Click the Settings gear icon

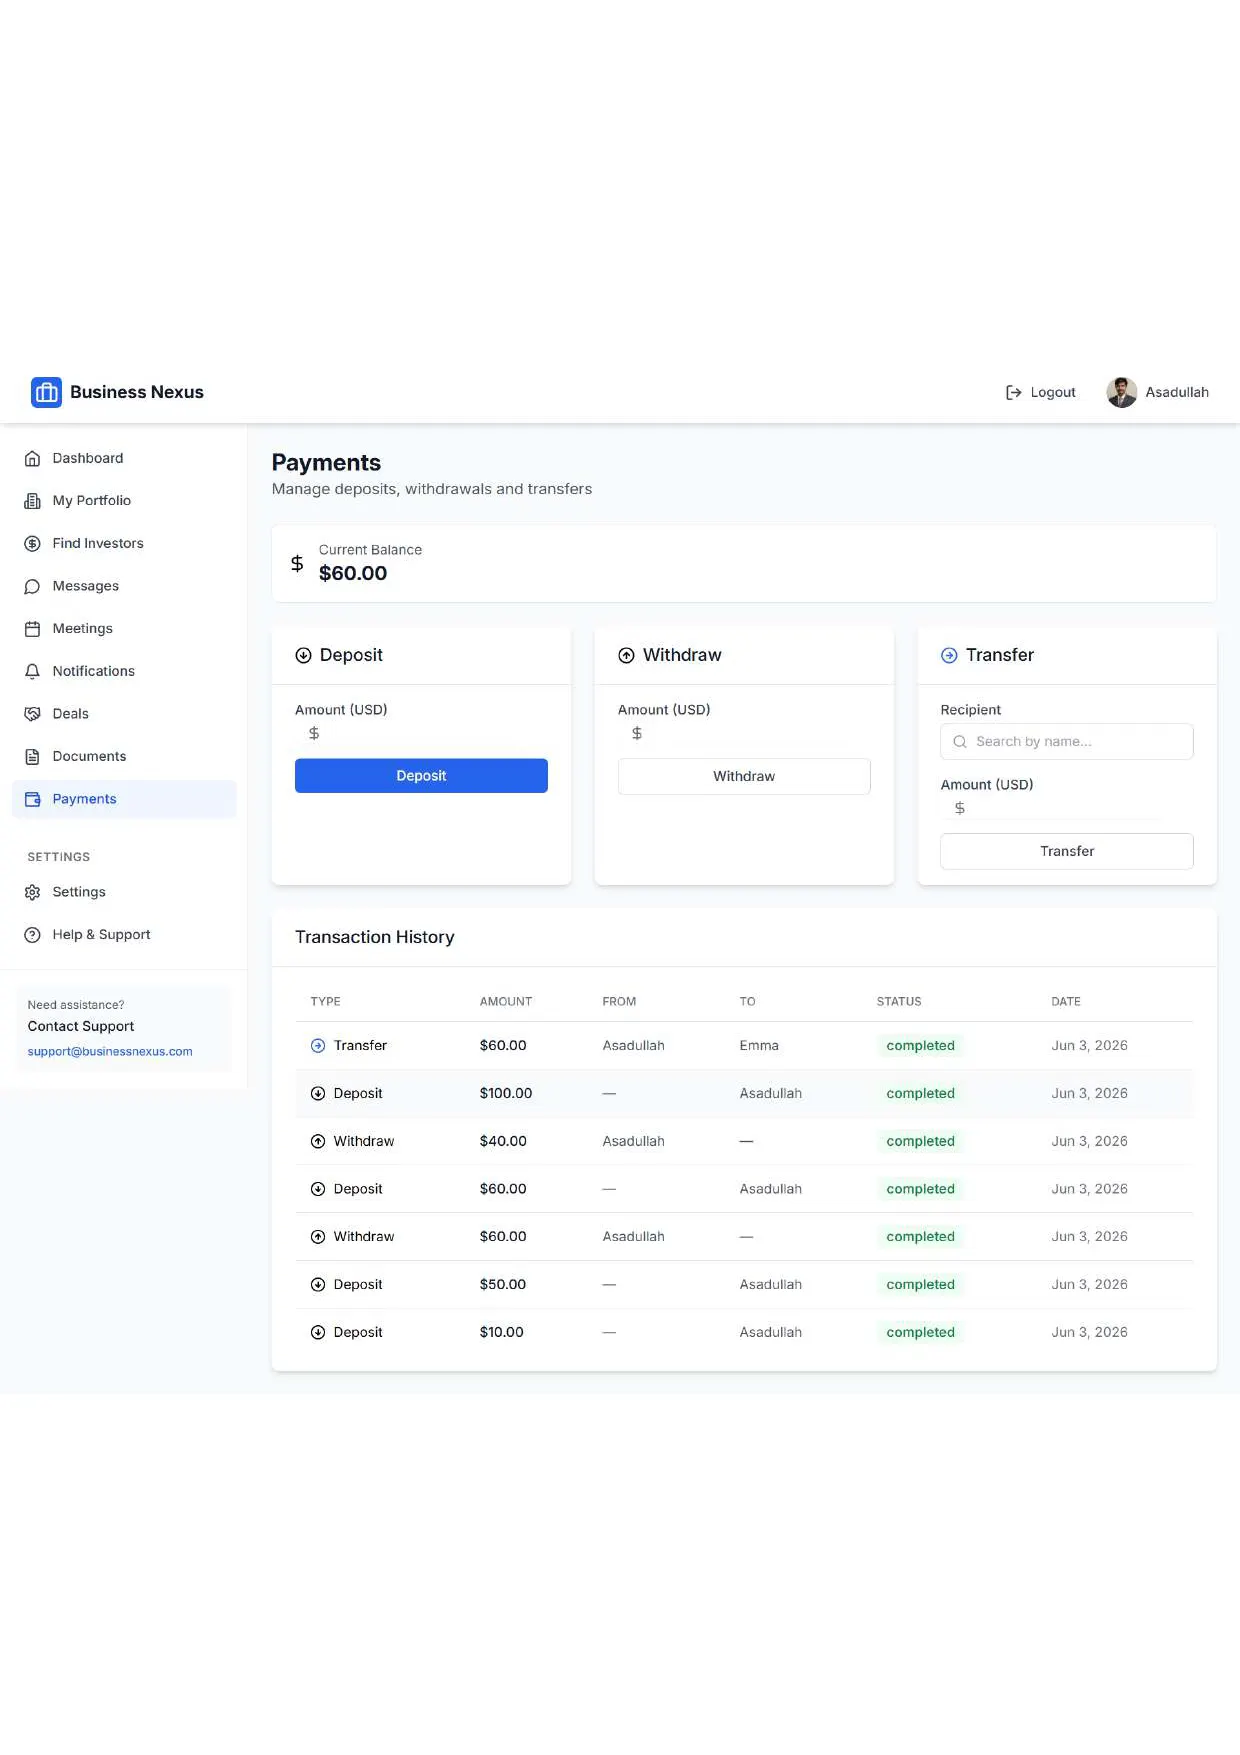click(x=32, y=892)
